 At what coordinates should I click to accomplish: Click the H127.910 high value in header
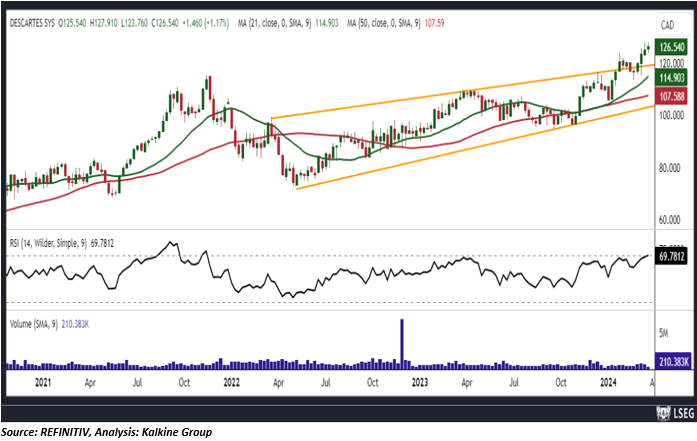tap(104, 23)
